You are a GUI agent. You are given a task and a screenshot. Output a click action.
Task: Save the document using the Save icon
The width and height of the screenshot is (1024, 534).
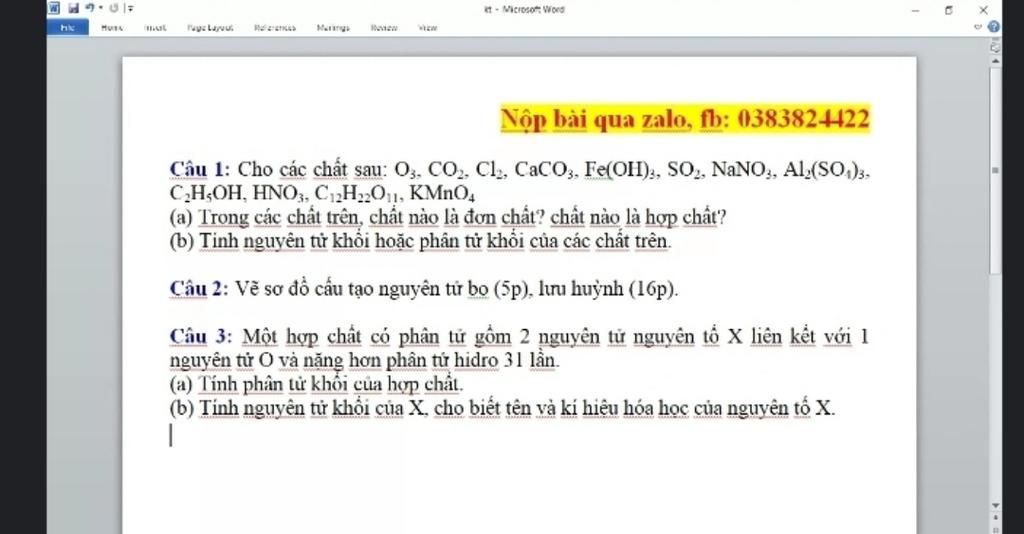pyautogui.click(x=73, y=8)
